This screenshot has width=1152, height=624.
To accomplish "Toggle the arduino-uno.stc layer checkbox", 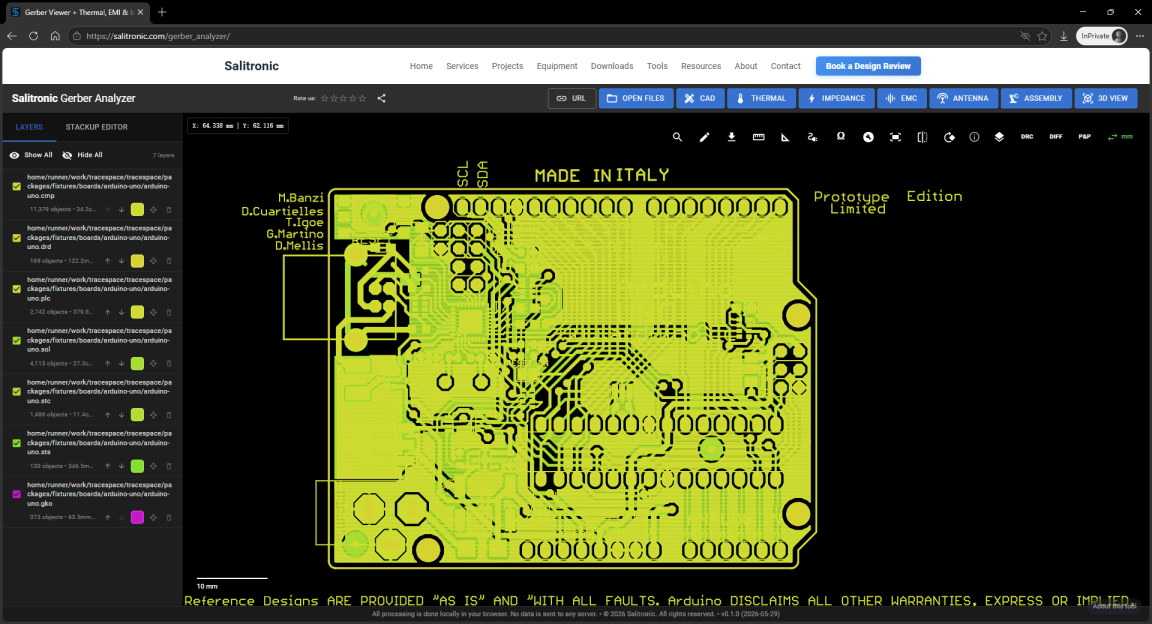I will [17, 392].
